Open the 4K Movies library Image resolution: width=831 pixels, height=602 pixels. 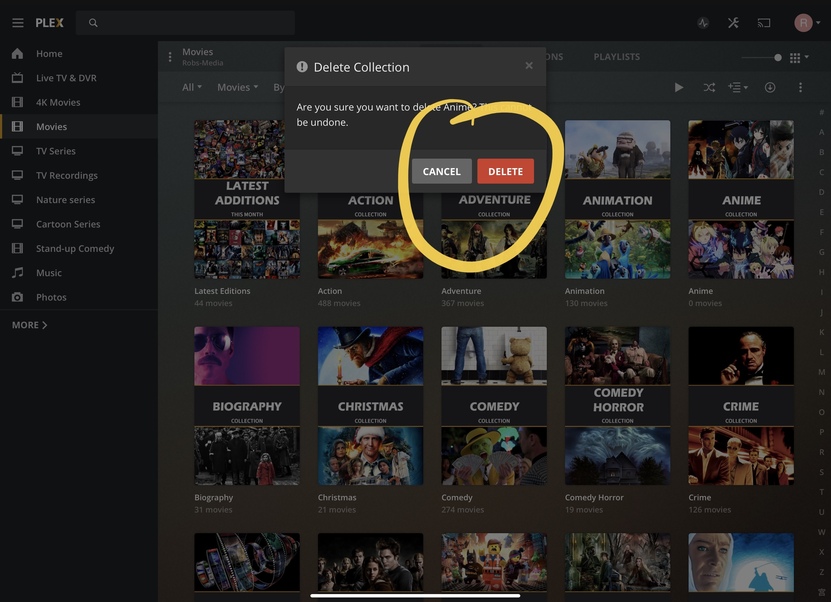[79, 102]
